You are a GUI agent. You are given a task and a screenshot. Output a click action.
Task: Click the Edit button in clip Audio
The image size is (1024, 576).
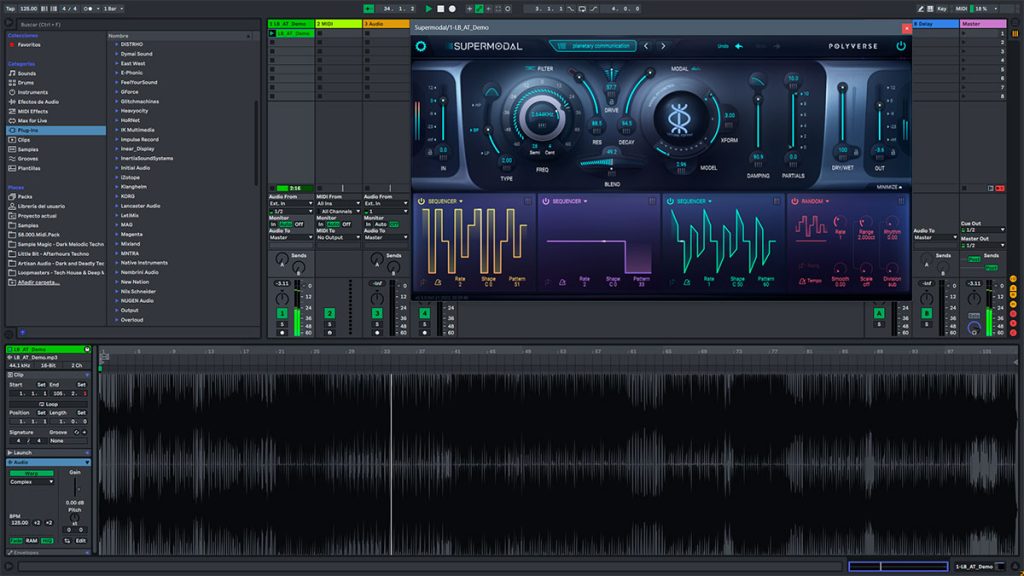(80, 541)
